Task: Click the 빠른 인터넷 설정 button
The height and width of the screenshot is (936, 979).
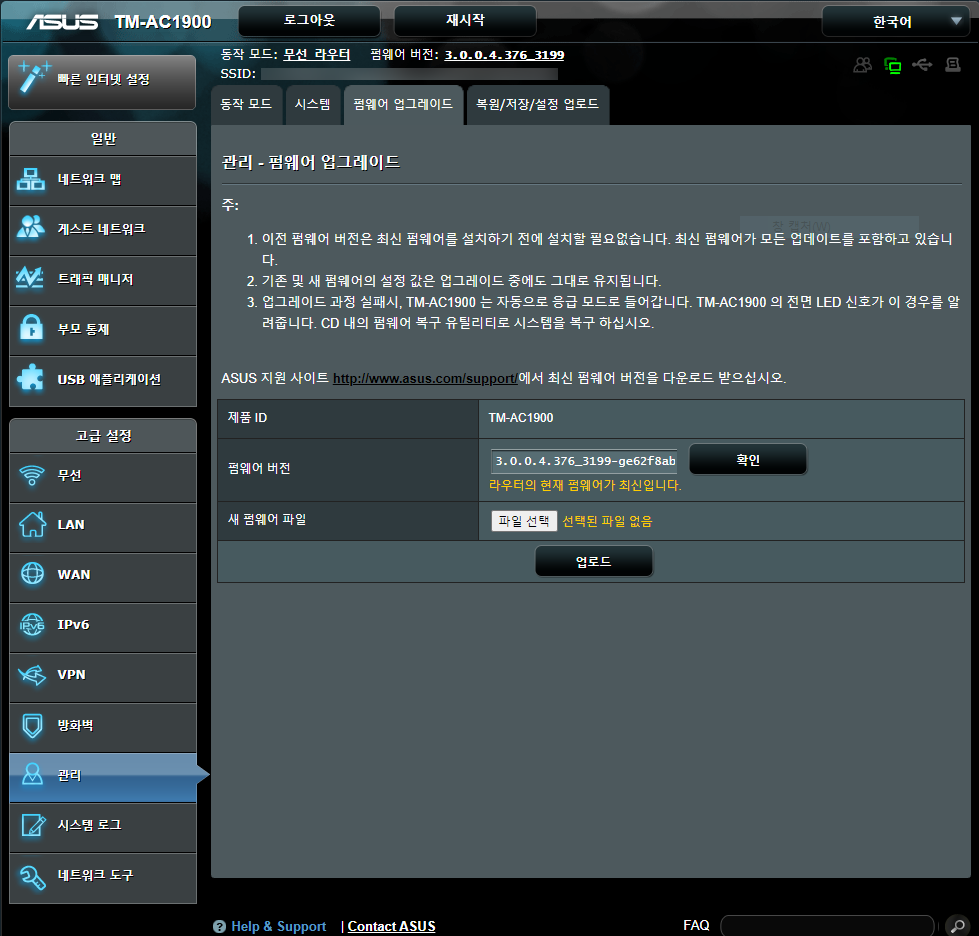Action: point(102,82)
